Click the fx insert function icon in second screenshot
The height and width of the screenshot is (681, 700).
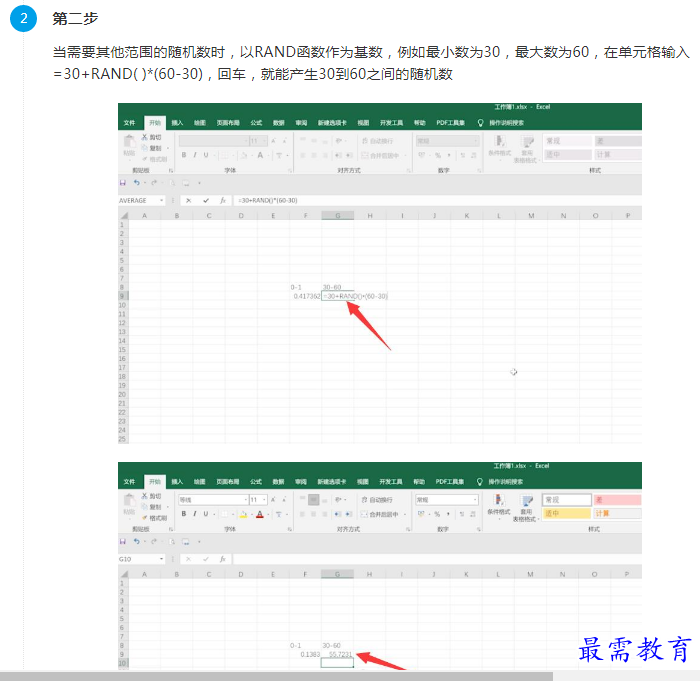(x=223, y=559)
